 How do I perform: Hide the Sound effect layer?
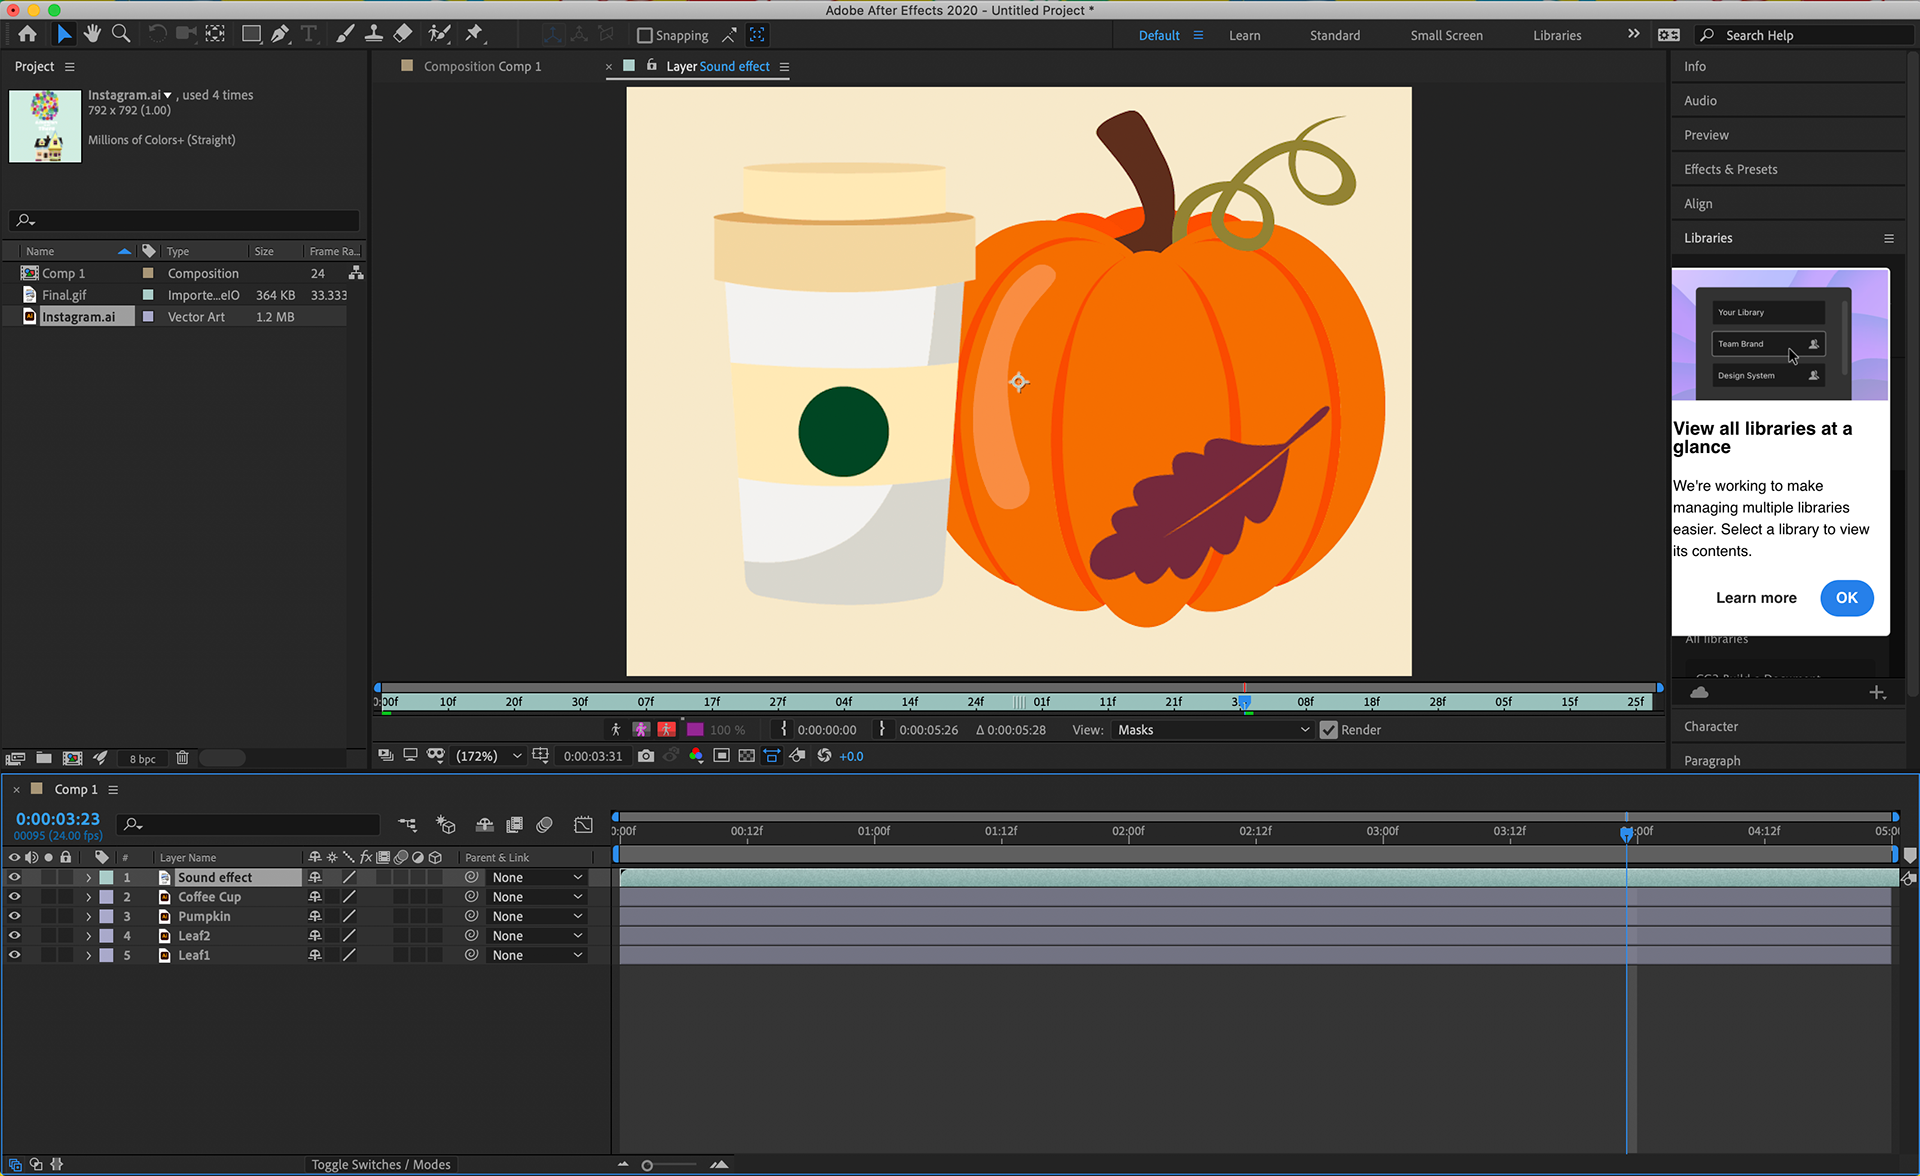pyautogui.click(x=14, y=877)
